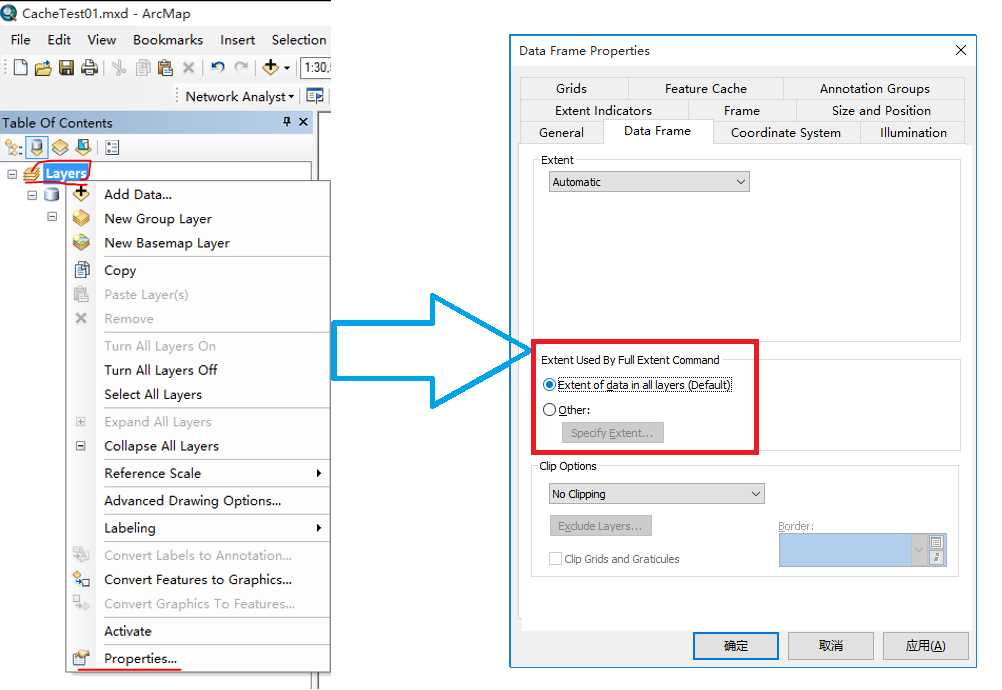Switch to the Coordinate System tab
Screen dimensions: 1002x690
coord(785,133)
